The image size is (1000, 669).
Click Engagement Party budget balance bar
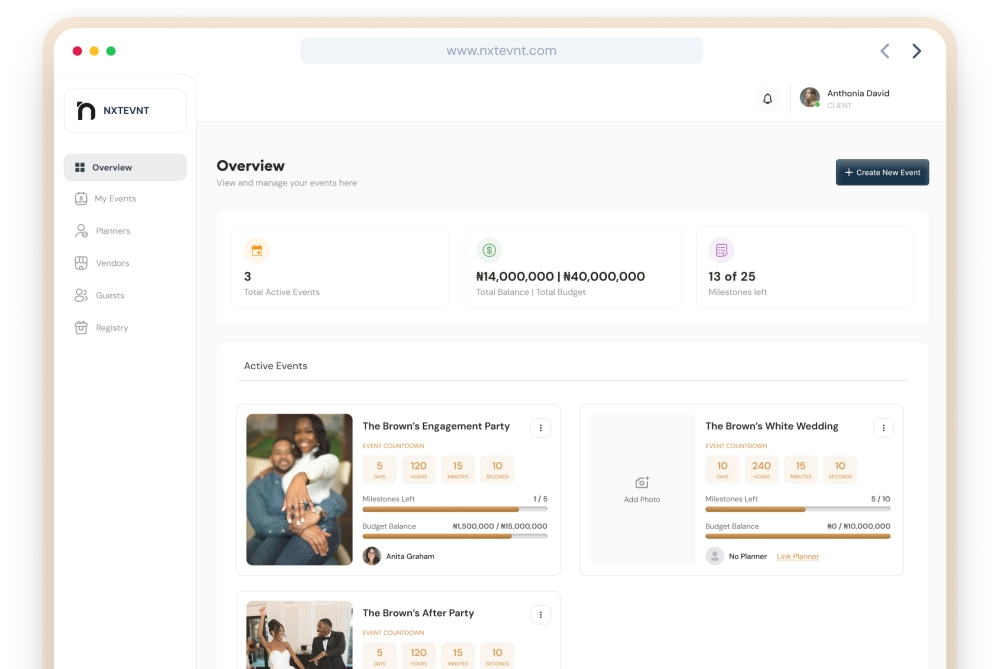tap(455, 536)
